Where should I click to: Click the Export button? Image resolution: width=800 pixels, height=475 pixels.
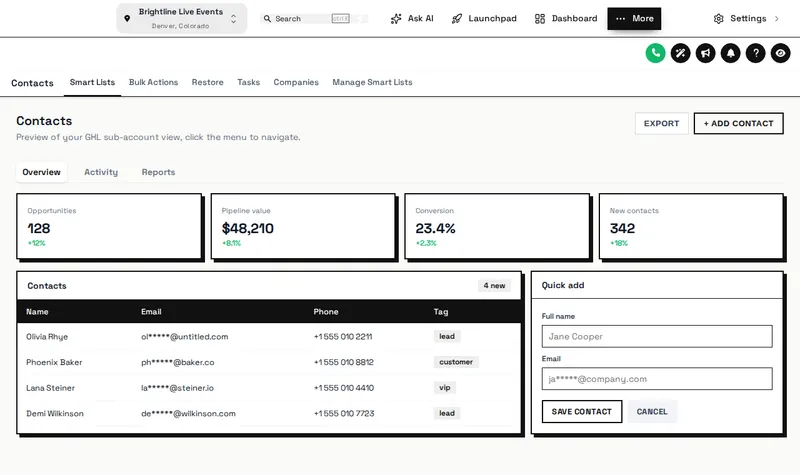click(662, 123)
